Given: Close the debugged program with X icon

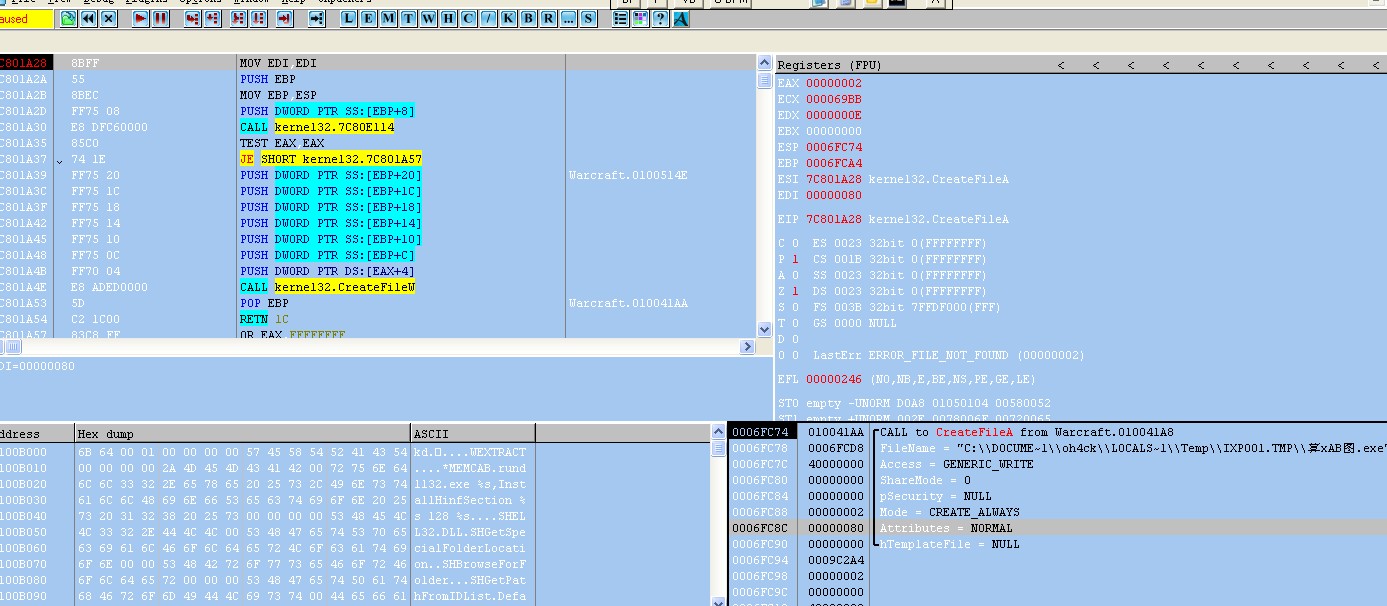Looking at the screenshot, I should (x=108, y=19).
